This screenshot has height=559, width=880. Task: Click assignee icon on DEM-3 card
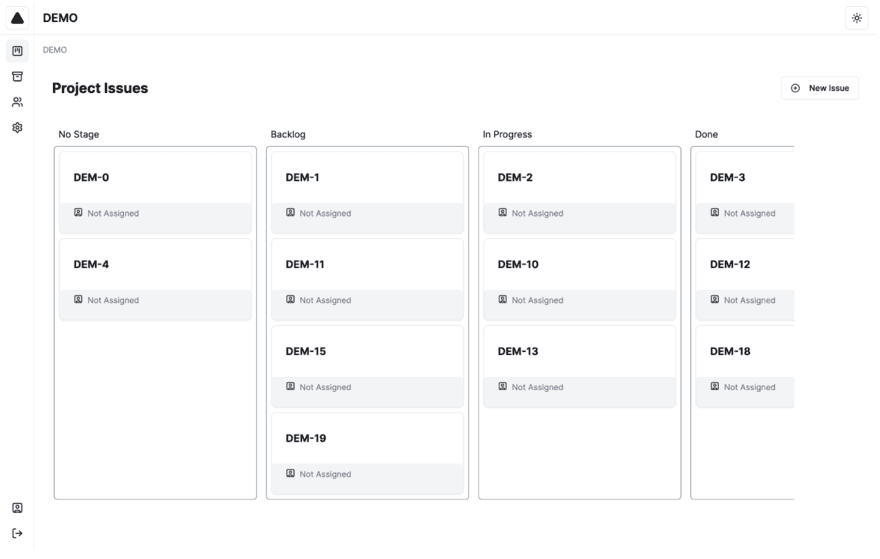pos(714,212)
